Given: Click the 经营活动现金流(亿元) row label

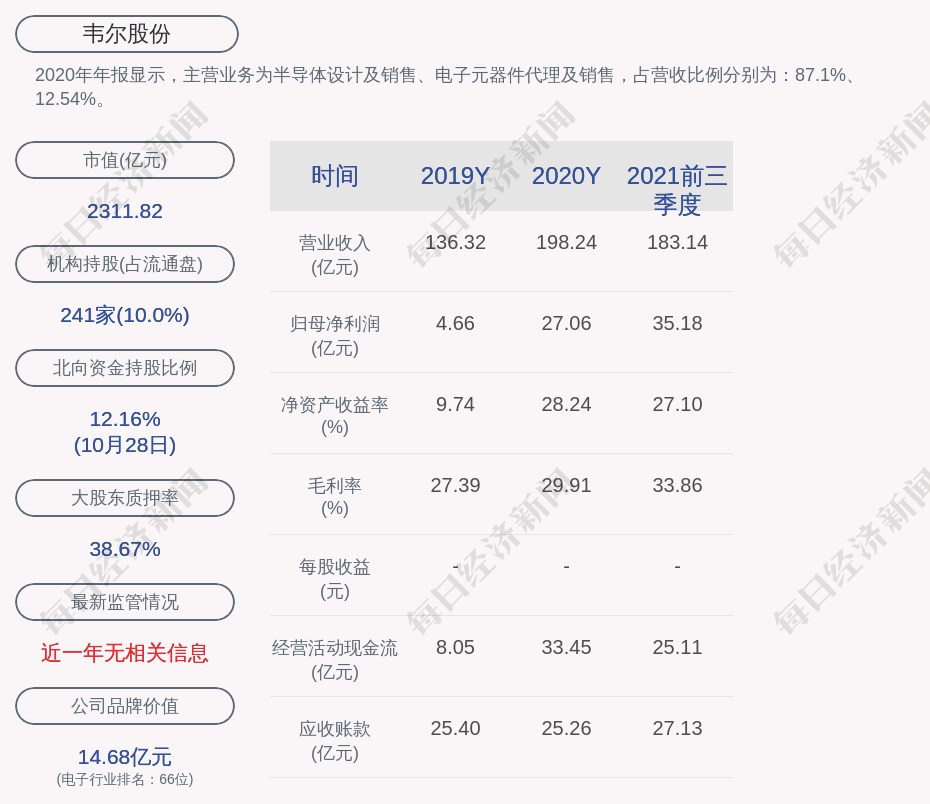Looking at the screenshot, I should [335, 660].
